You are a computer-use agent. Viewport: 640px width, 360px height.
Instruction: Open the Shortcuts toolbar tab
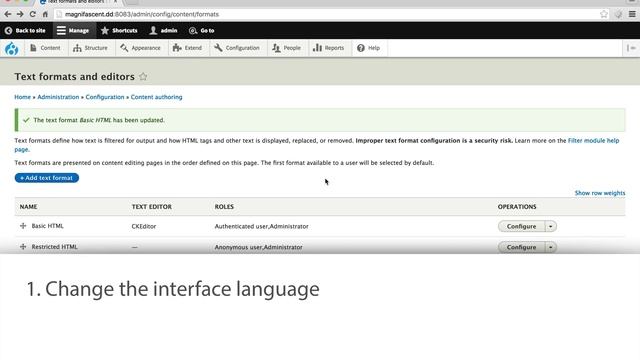coord(119,31)
